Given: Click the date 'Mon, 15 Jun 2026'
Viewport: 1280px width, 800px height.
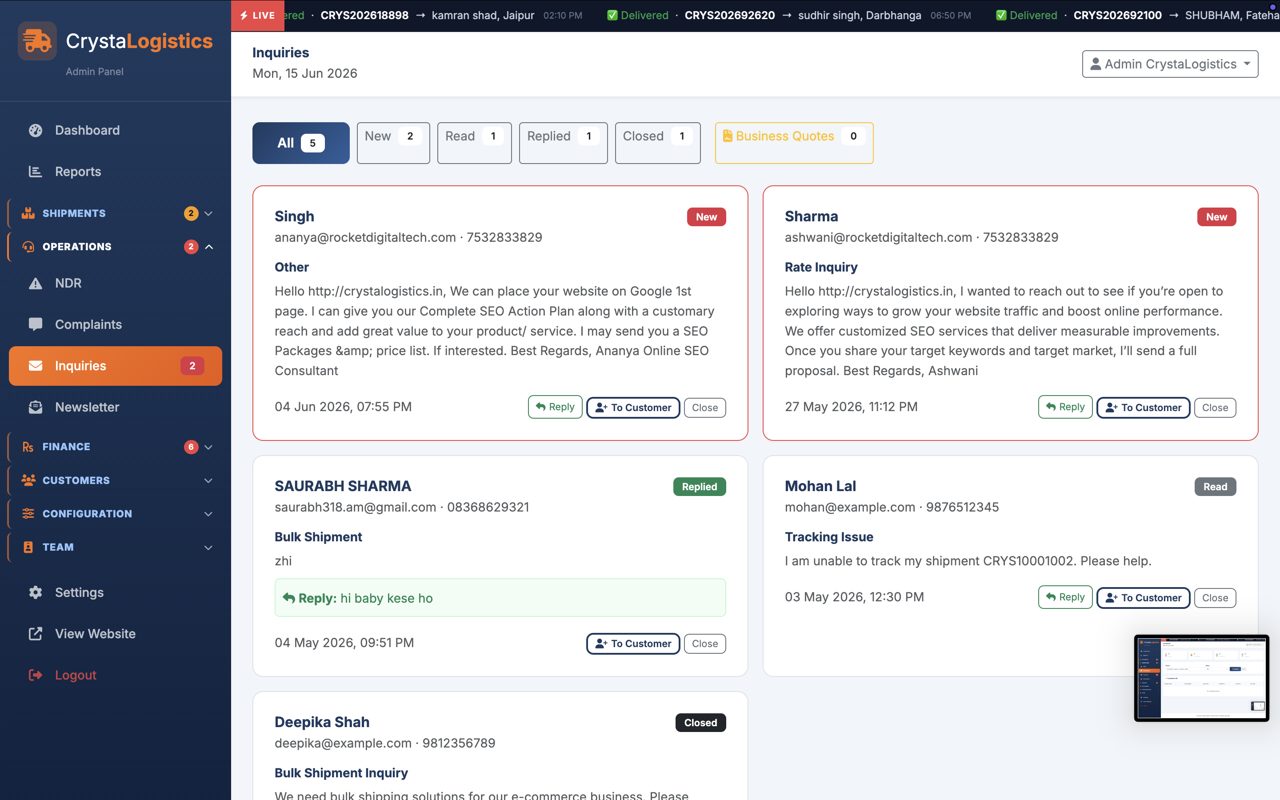Looking at the screenshot, I should pos(305,73).
